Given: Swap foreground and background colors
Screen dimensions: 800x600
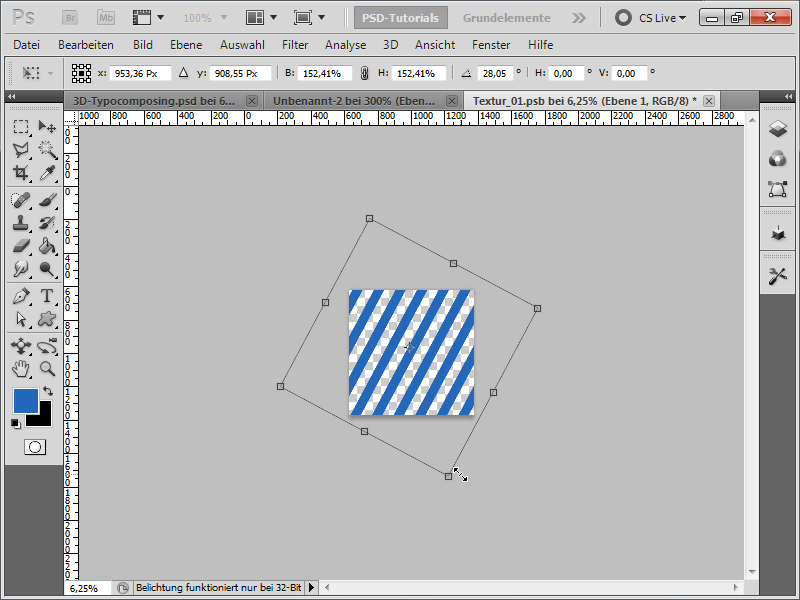Looking at the screenshot, I should click(48, 391).
